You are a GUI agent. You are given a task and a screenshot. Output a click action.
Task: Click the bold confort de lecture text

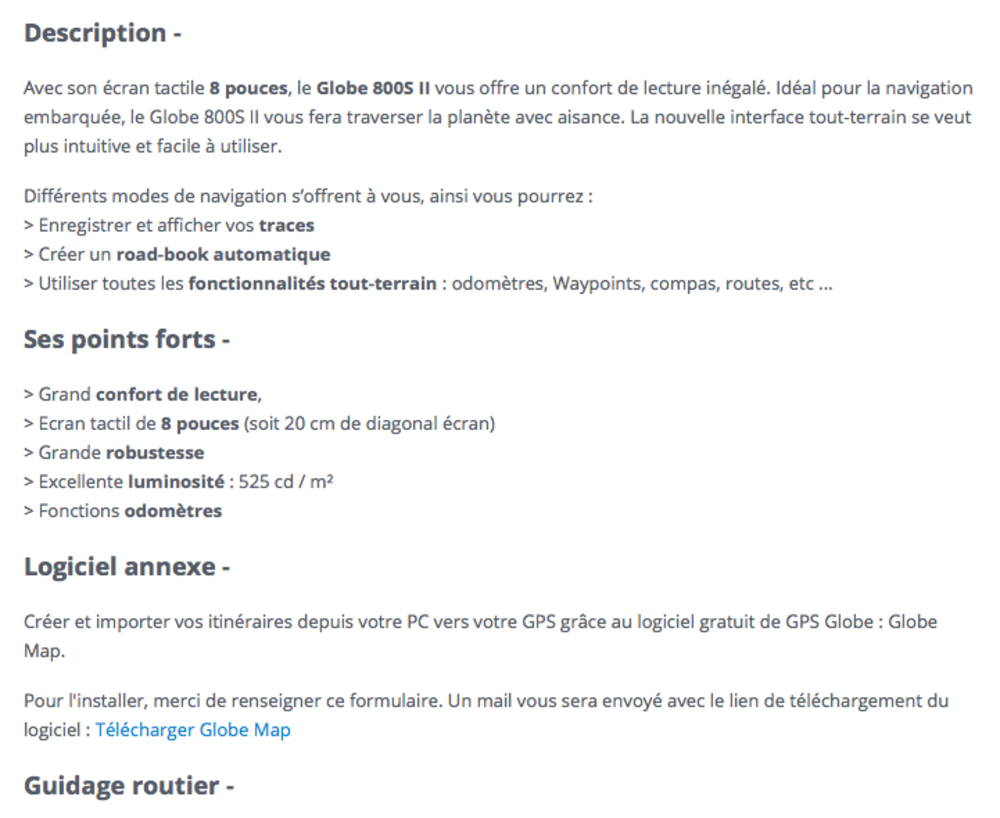coord(177,395)
